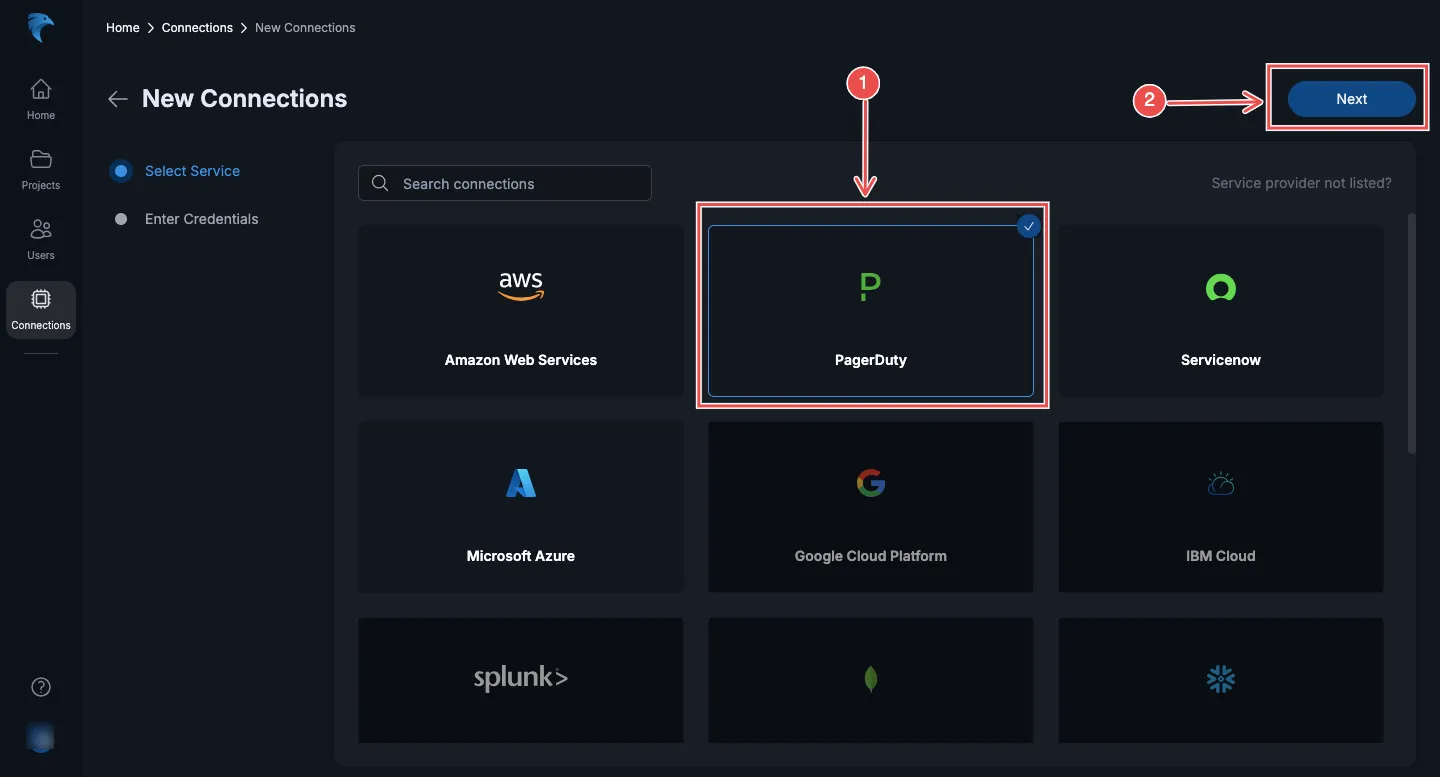Click Home in the breadcrumb

[123, 28]
